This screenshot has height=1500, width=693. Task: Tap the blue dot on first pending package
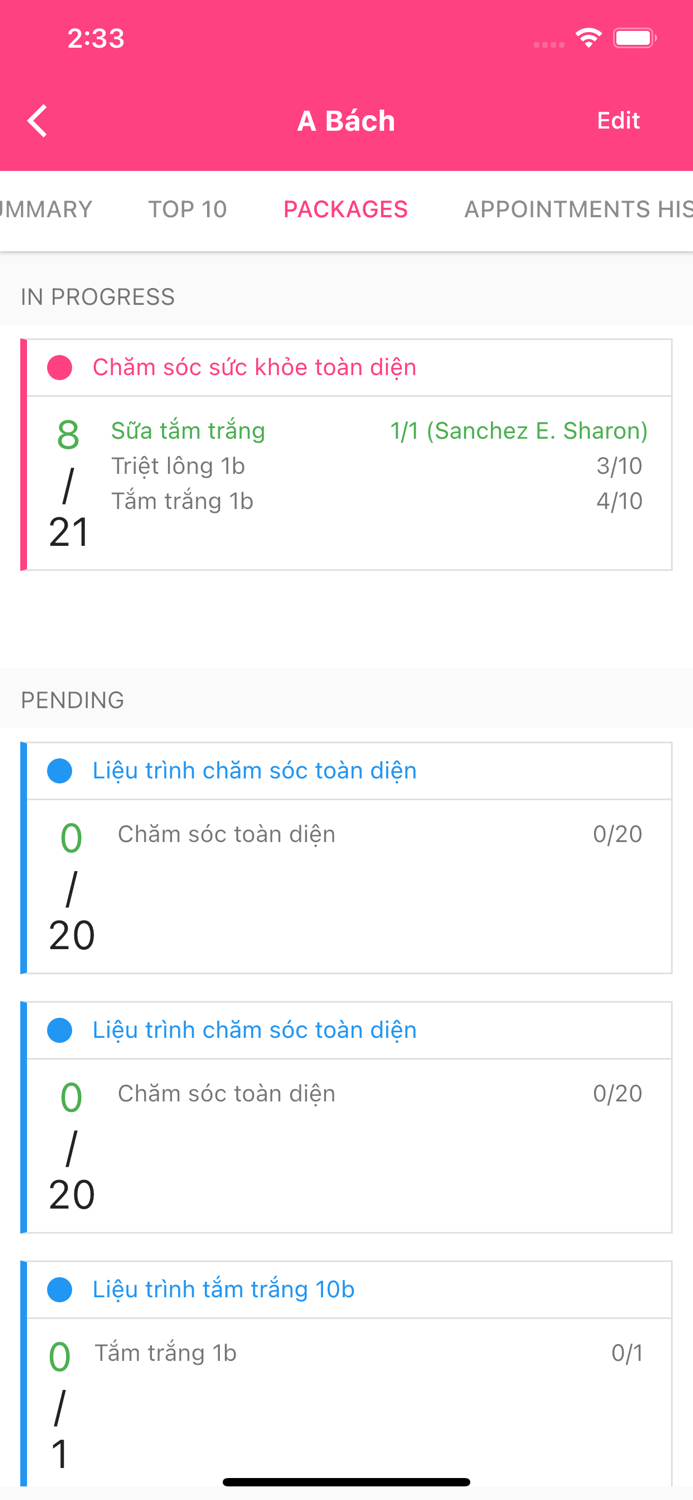[x=60, y=771]
